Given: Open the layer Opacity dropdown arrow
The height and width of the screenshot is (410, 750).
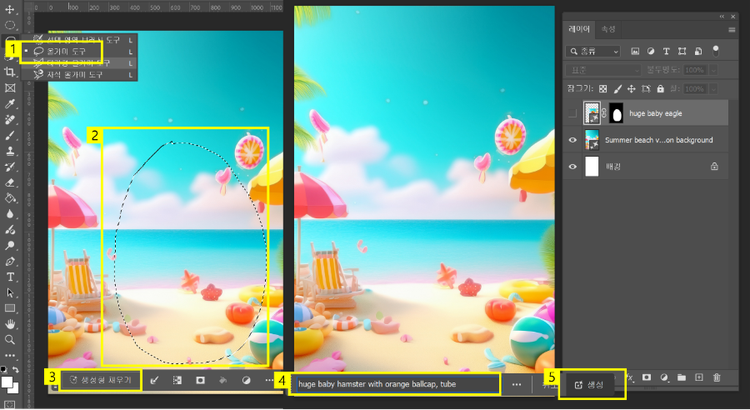Looking at the screenshot, I should tap(713, 70).
